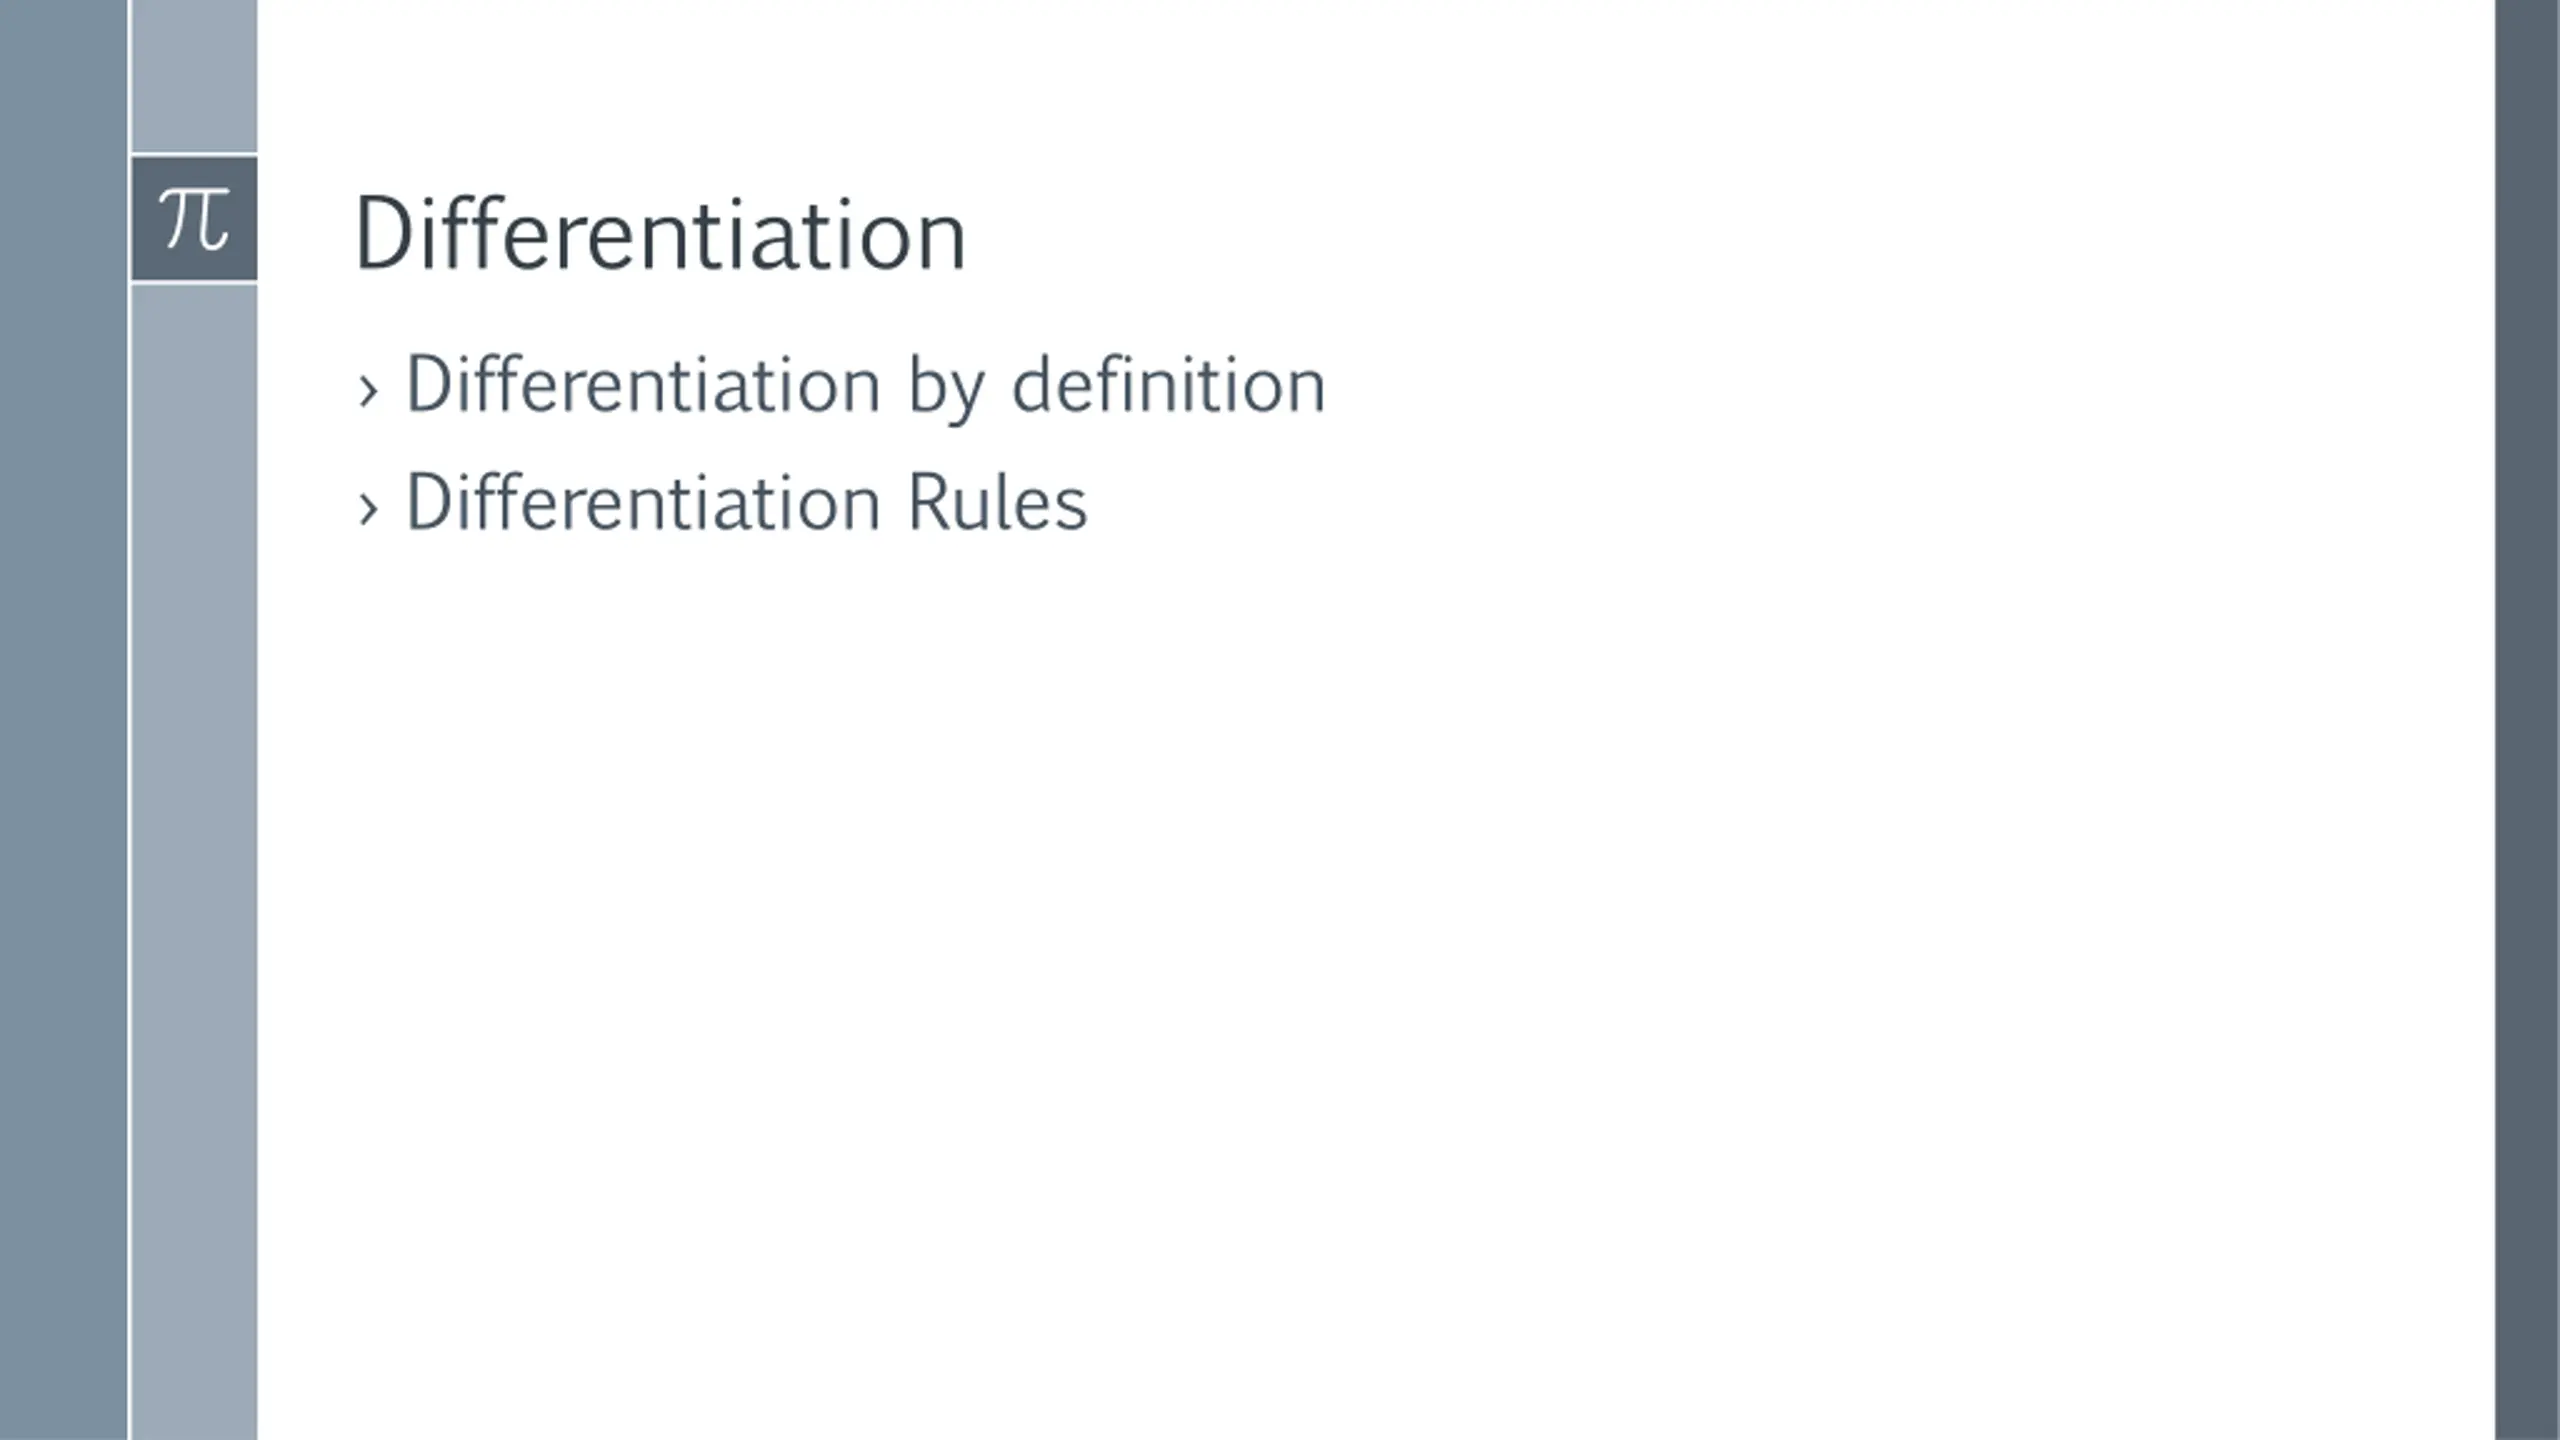Click the word 'Differentiation' in the first bullet
The height and width of the screenshot is (1440, 2560).
(x=642, y=383)
